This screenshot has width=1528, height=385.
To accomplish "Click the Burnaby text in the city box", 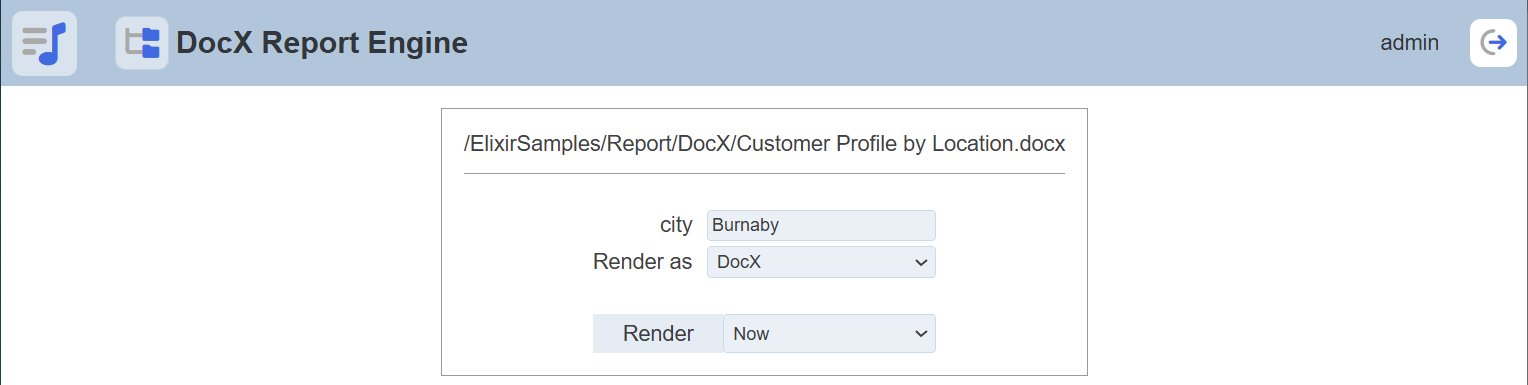I will [x=745, y=225].
